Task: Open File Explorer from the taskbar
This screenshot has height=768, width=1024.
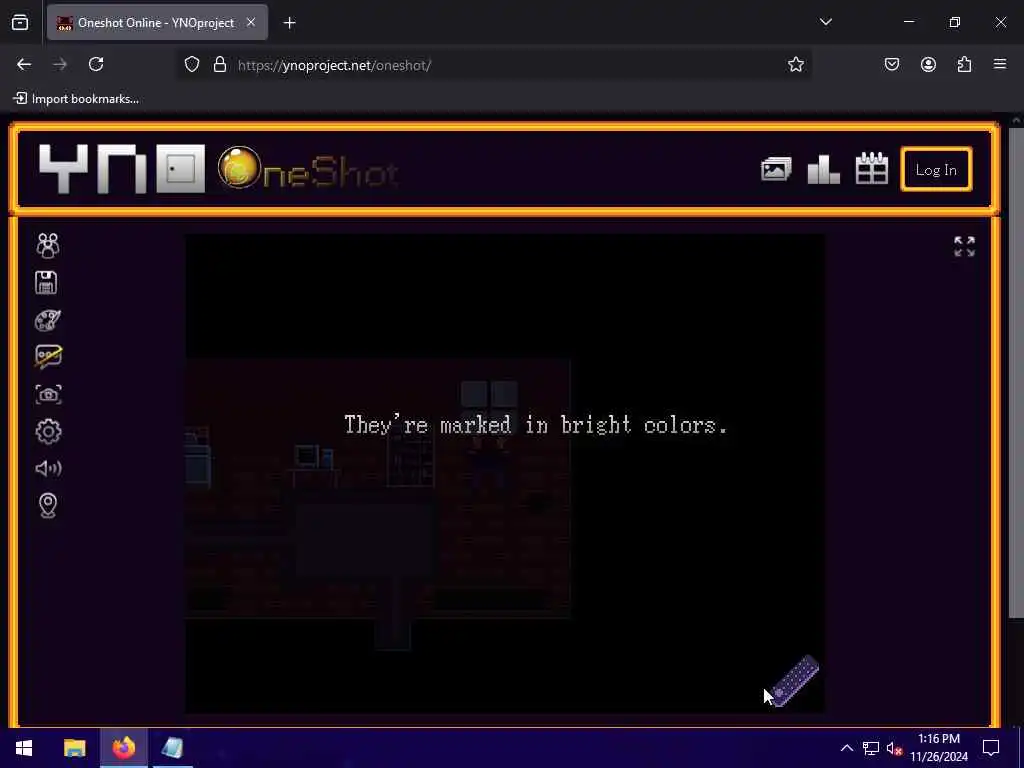Action: [74, 748]
